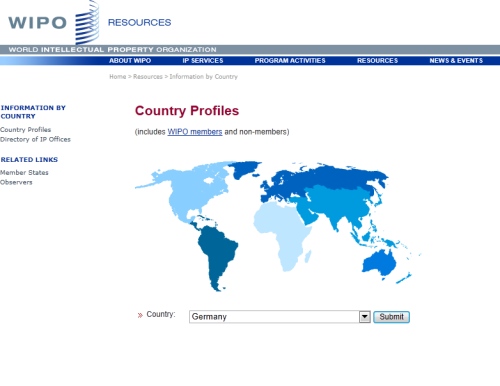Open the Country dropdown showing Germany
The height and width of the screenshot is (386, 500).
[x=280, y=317]
